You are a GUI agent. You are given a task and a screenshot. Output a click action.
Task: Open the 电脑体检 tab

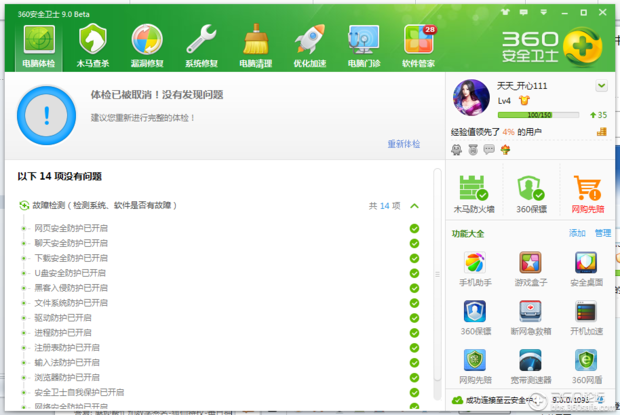(x=38, y=46)
